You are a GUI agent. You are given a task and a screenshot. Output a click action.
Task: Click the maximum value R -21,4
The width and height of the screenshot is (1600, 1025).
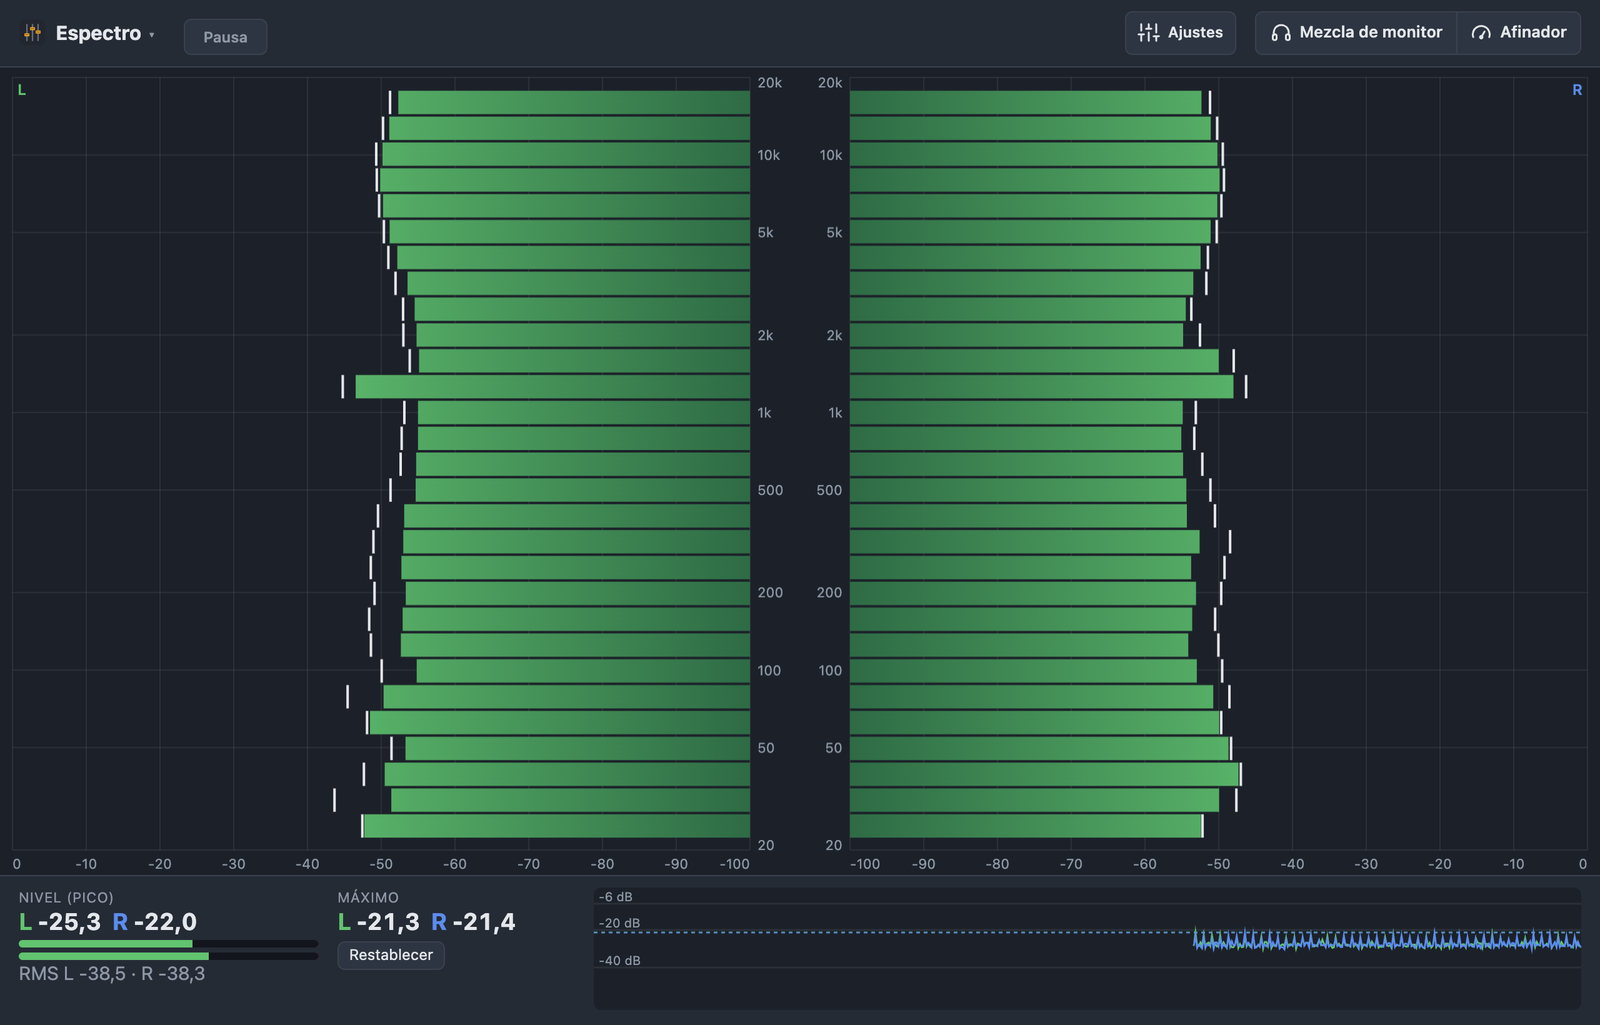tap(474, 922)
